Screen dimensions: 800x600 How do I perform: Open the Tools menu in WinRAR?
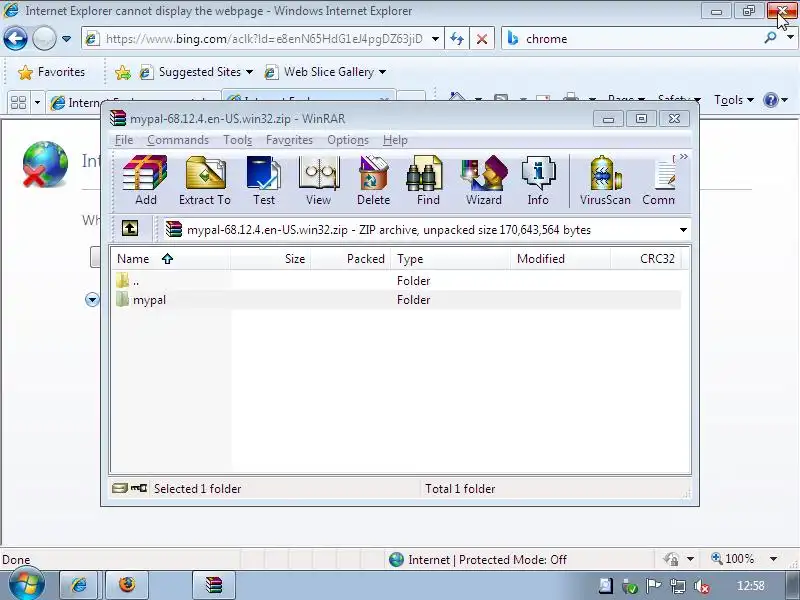pyautogui.click(x=238, y=140)
